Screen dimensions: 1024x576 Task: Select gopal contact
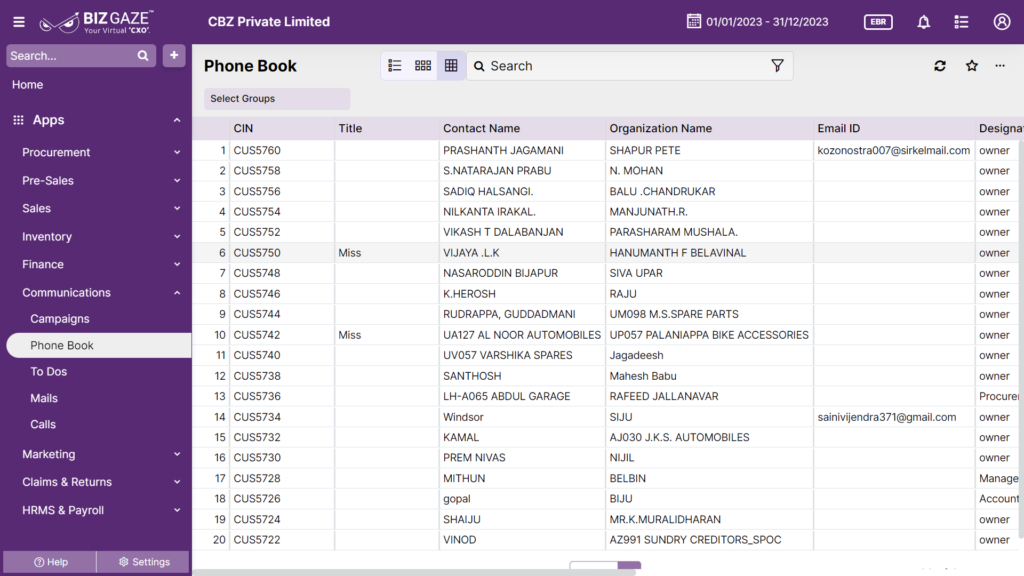[x=456, y=499]
